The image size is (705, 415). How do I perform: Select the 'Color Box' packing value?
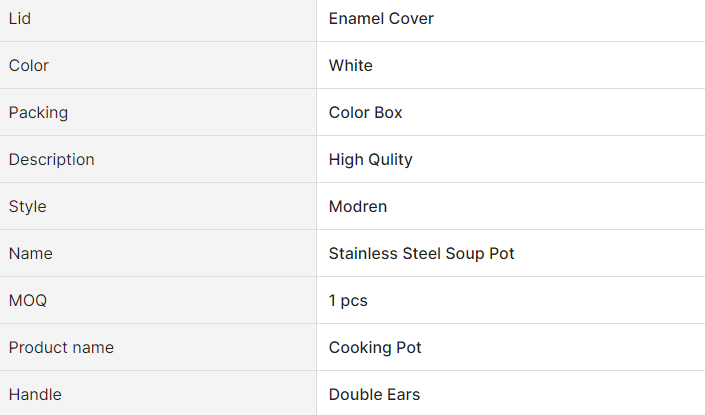pyautogui.click(x=366, y=112)
